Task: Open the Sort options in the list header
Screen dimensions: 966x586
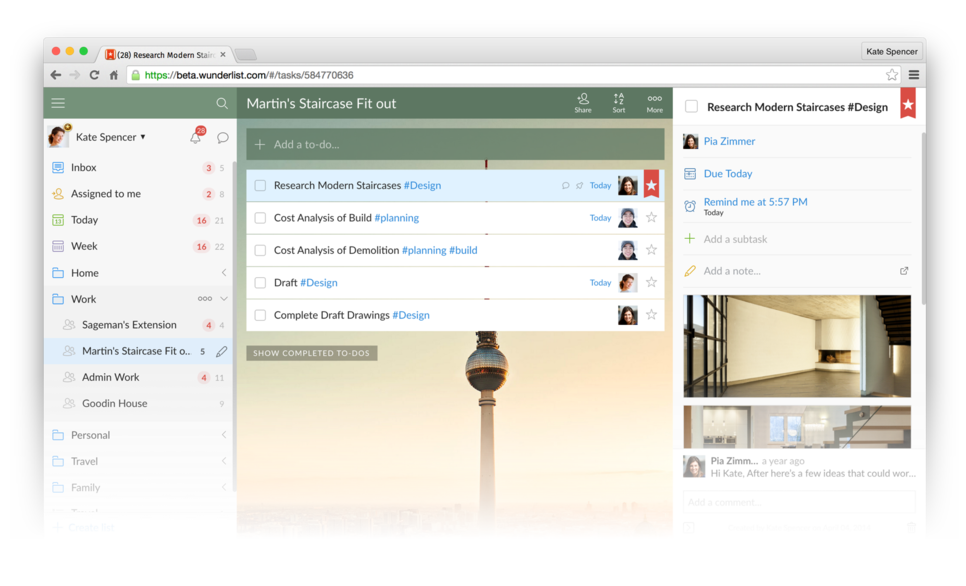Action: click(x=619, y=102)
